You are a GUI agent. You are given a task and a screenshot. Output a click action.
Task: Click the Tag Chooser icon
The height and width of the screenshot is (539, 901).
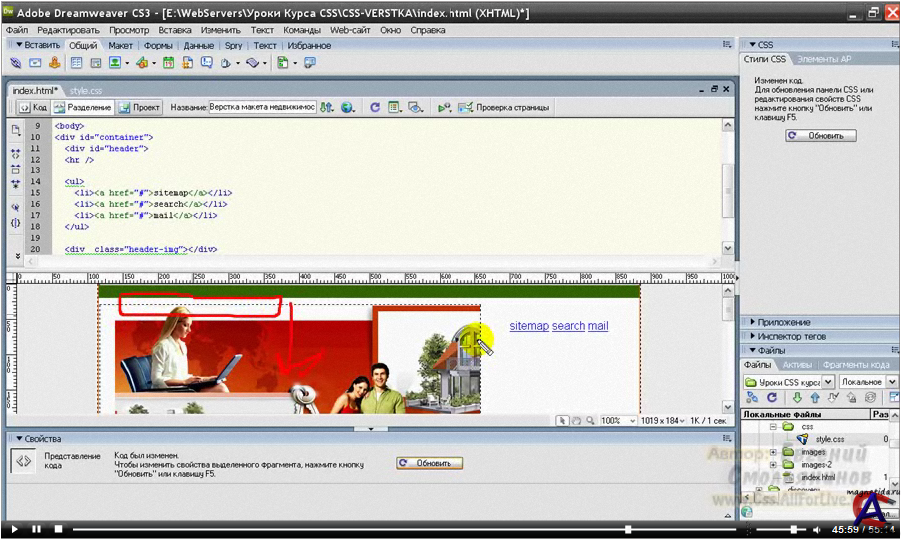click(x=310, y=63)
